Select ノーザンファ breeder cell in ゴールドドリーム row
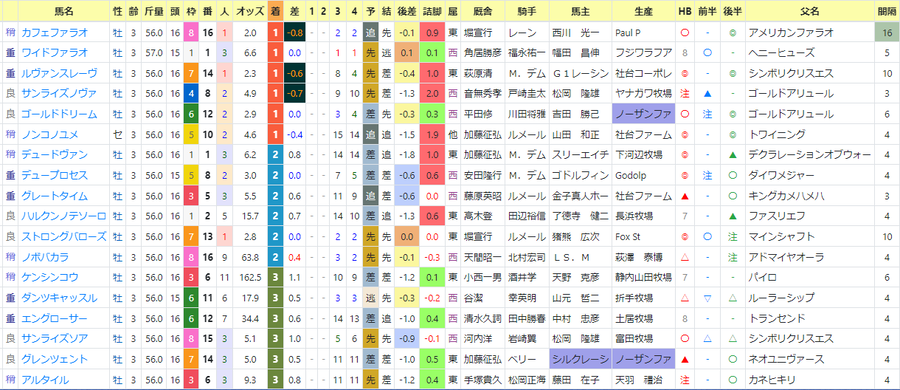The width and height of the screenshot is (900, 390). (643, 114)
